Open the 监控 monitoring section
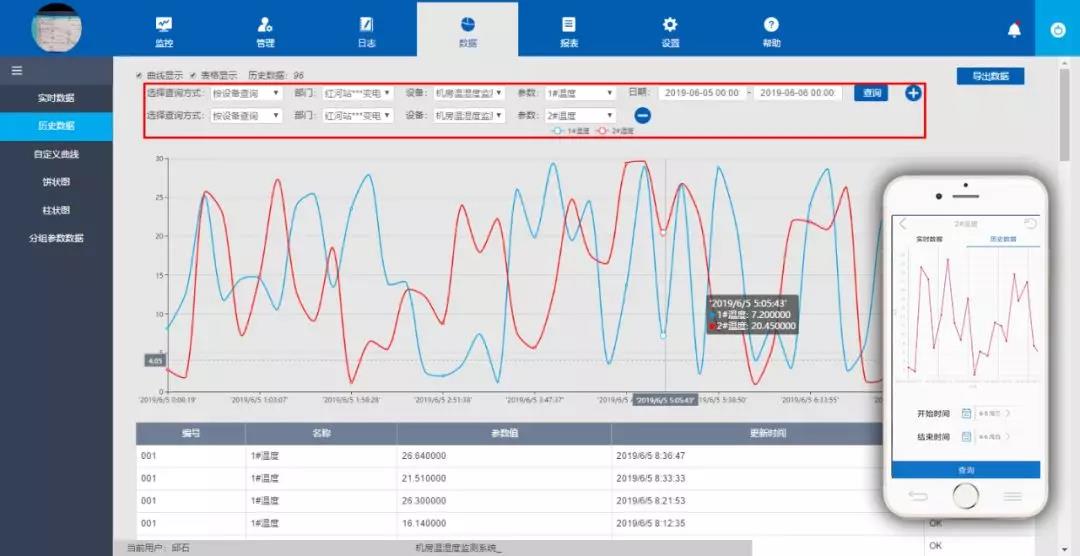1080x556 pixels. point(164,30)
